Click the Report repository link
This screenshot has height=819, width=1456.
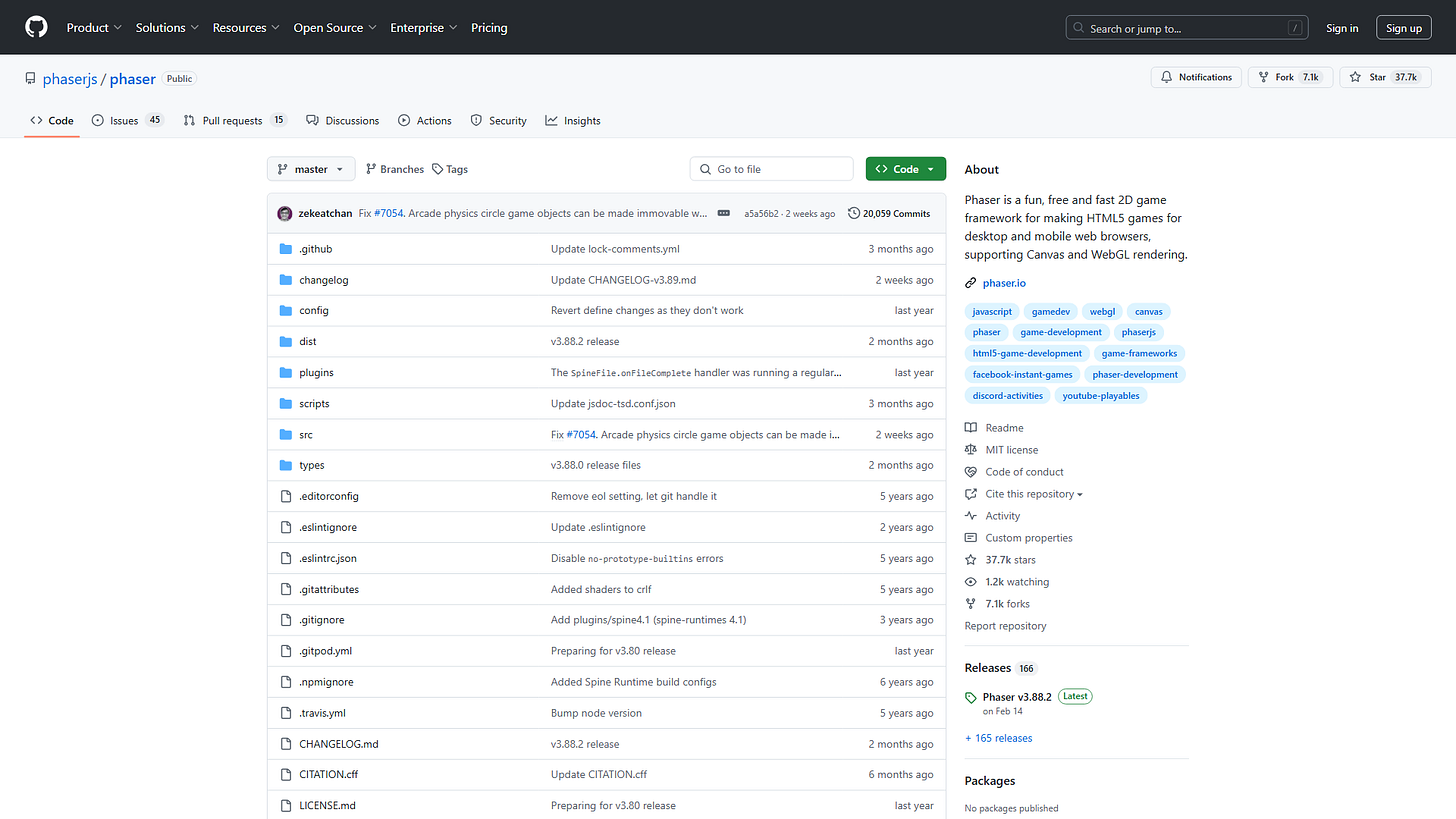1005,626
